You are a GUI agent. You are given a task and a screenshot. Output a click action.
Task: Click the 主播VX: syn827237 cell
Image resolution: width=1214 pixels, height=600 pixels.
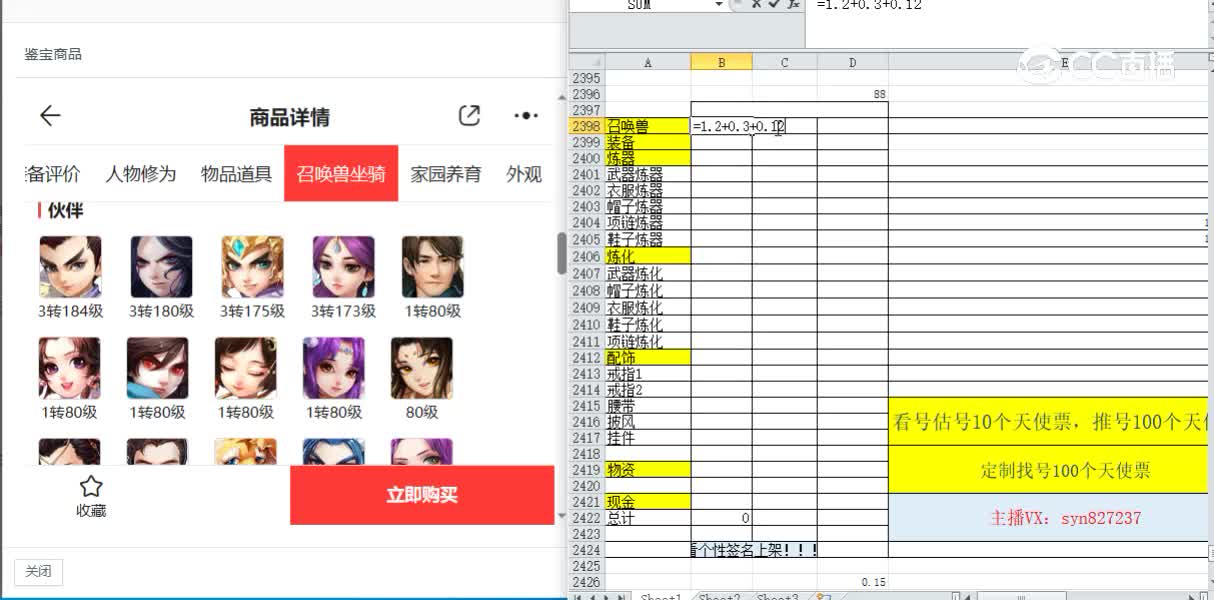click(1050, 518)
